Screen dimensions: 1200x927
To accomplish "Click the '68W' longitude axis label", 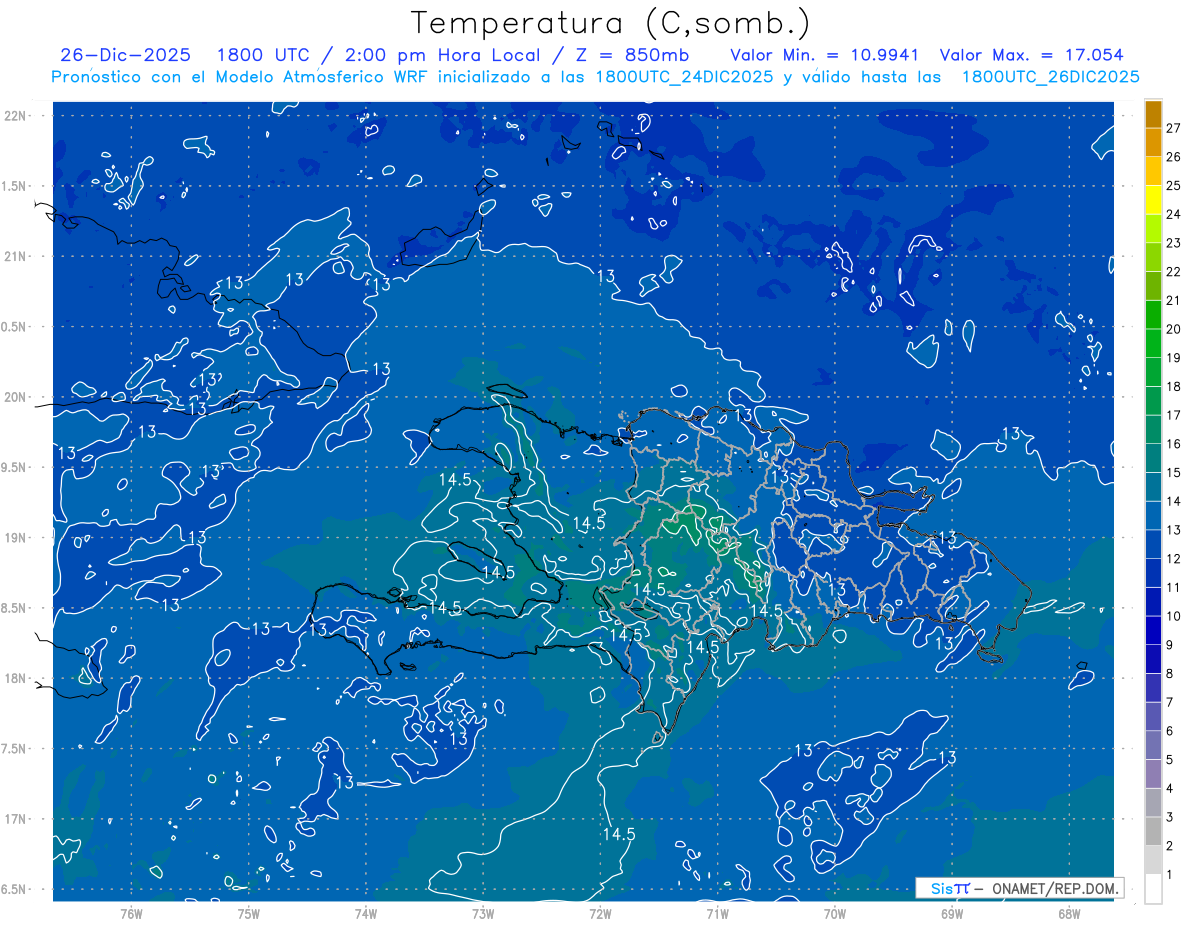I will point(1069,913).
